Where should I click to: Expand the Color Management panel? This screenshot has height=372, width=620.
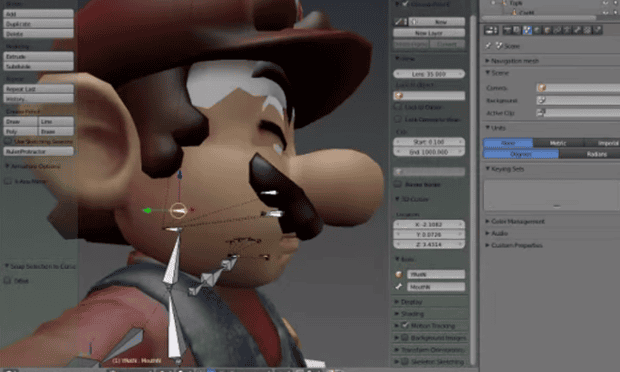tap(518, 221)
